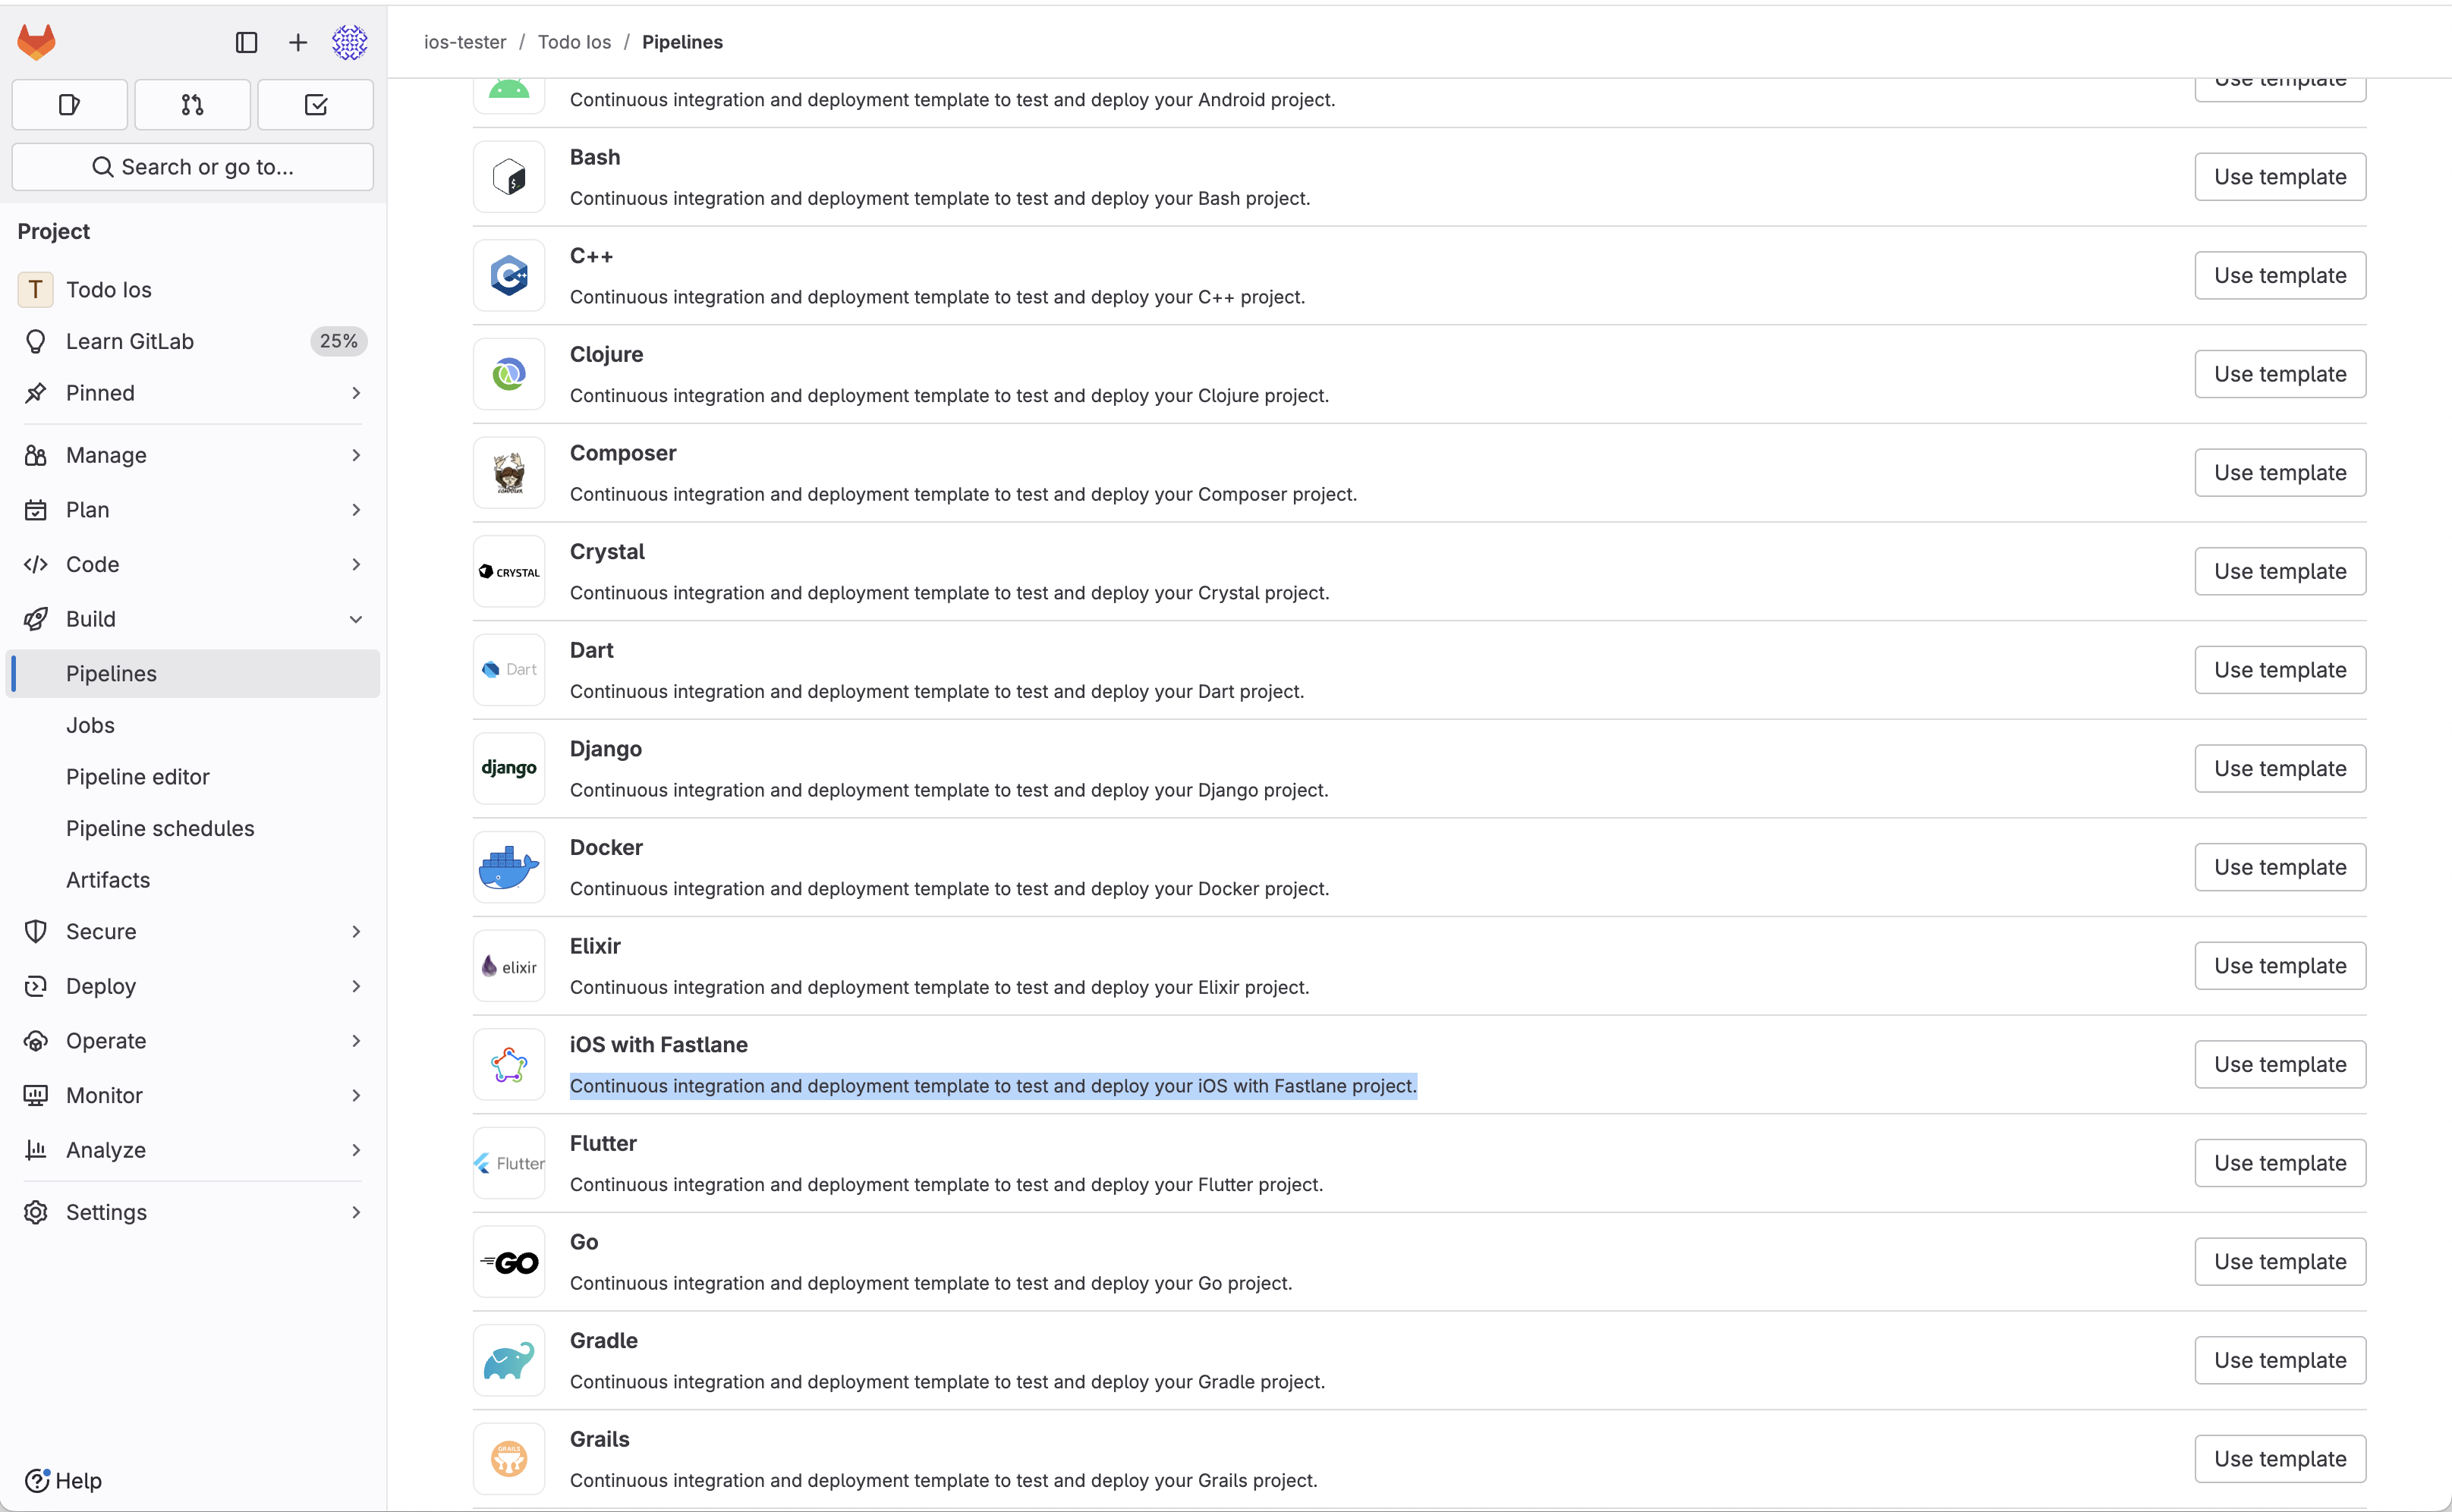Toggle the sidebar collapse icon

(246, 42)
